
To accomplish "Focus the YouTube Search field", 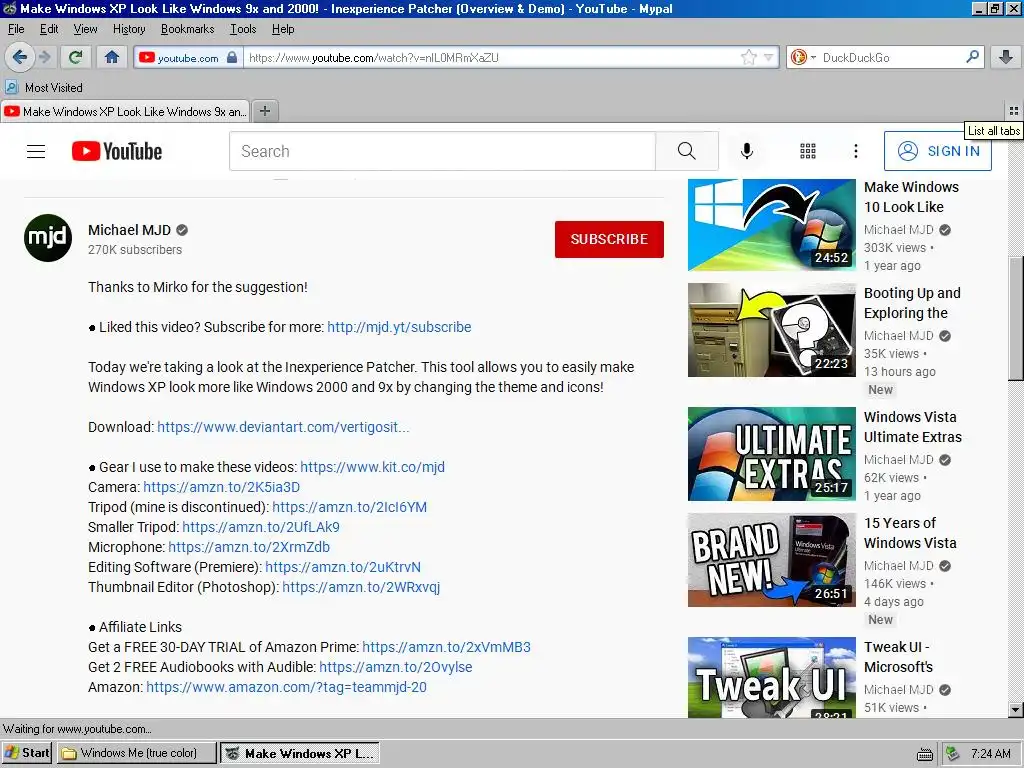I will tap(442, 152).
